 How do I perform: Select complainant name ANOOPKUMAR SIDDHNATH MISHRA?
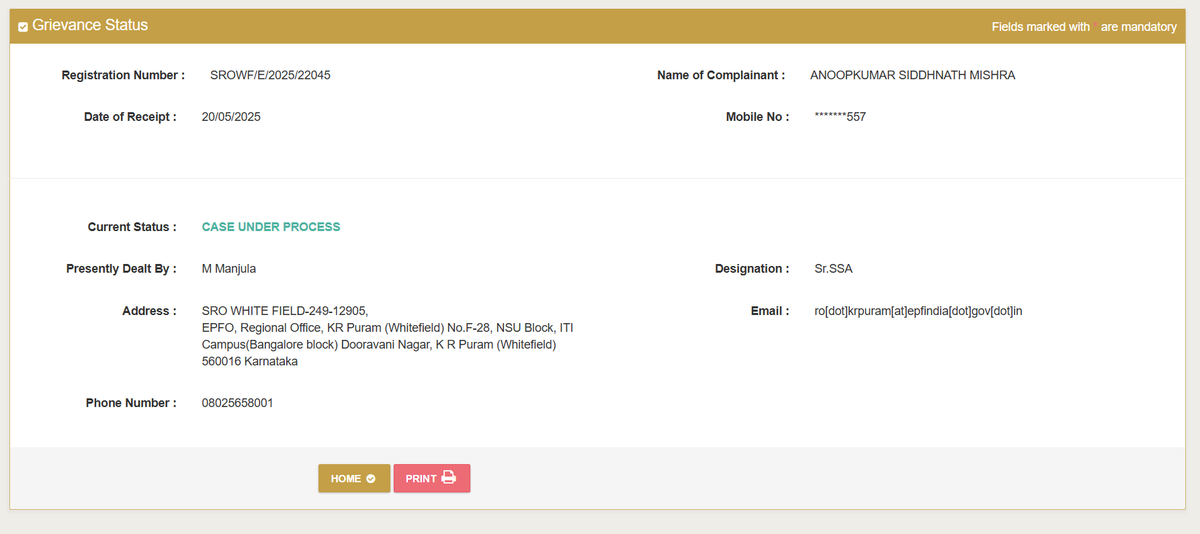(x=912, y=75)
